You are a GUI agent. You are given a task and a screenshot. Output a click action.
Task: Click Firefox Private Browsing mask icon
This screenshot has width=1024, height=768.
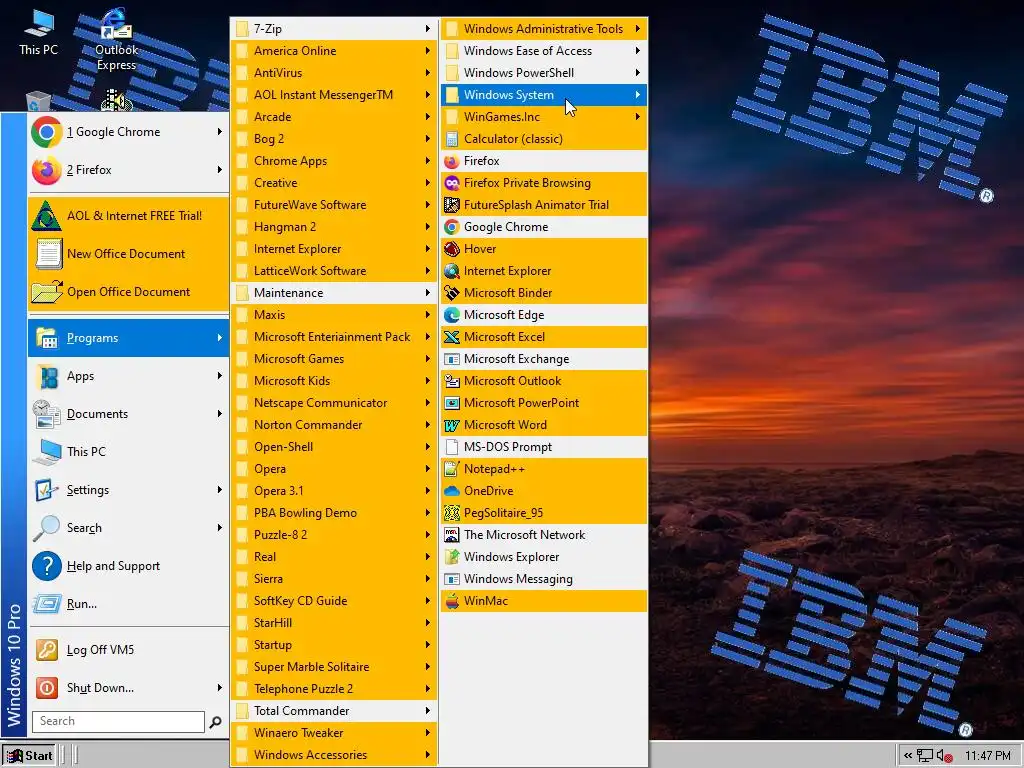pyautogui.click(x=451, y=183)
